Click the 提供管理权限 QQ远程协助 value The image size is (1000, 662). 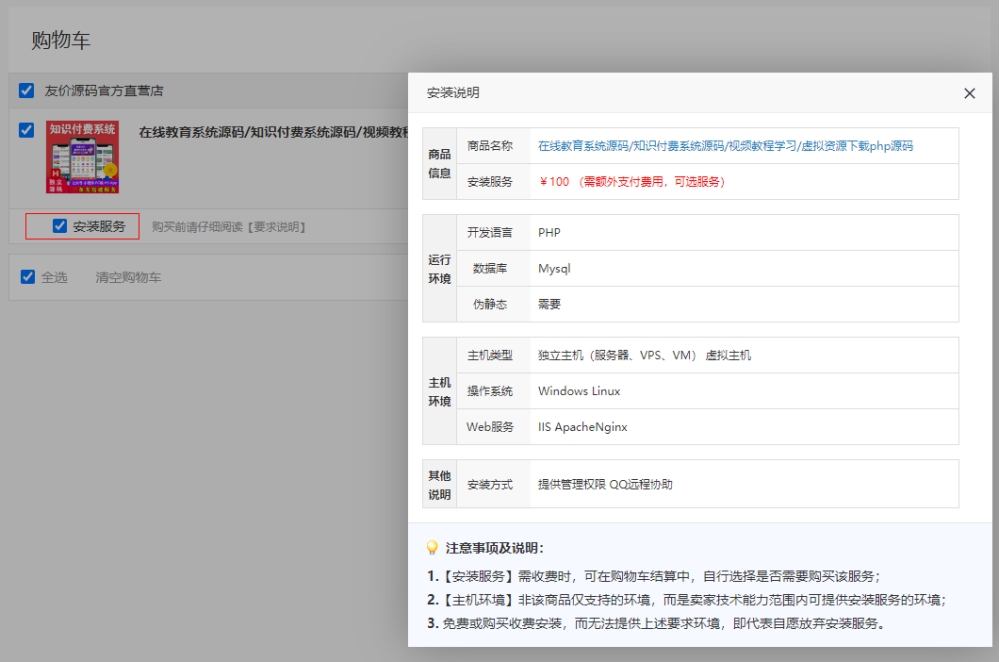tap(605, 484)
